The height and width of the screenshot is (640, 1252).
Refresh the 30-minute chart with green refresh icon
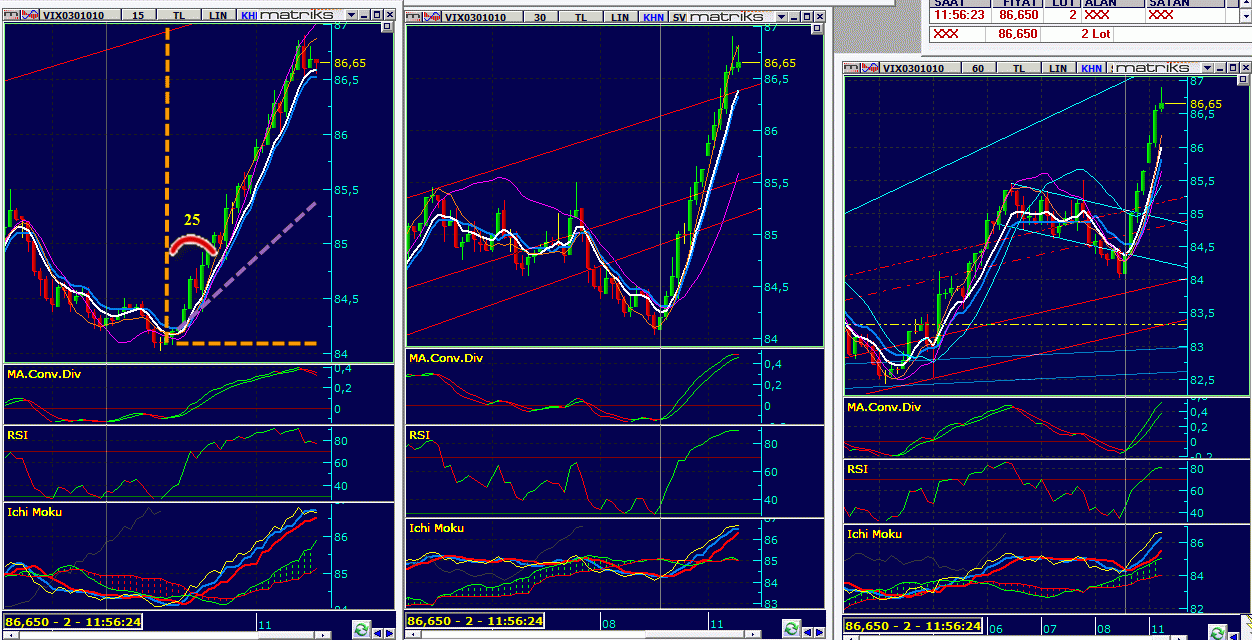click(x=791, y=629)
